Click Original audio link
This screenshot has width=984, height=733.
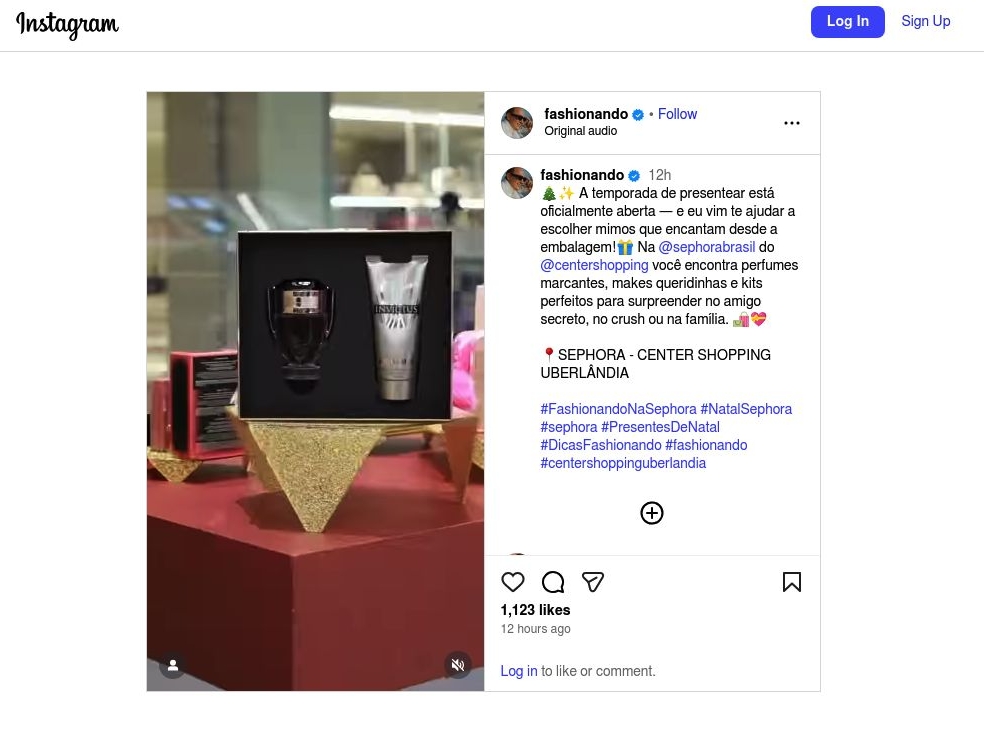pos(580,131)
